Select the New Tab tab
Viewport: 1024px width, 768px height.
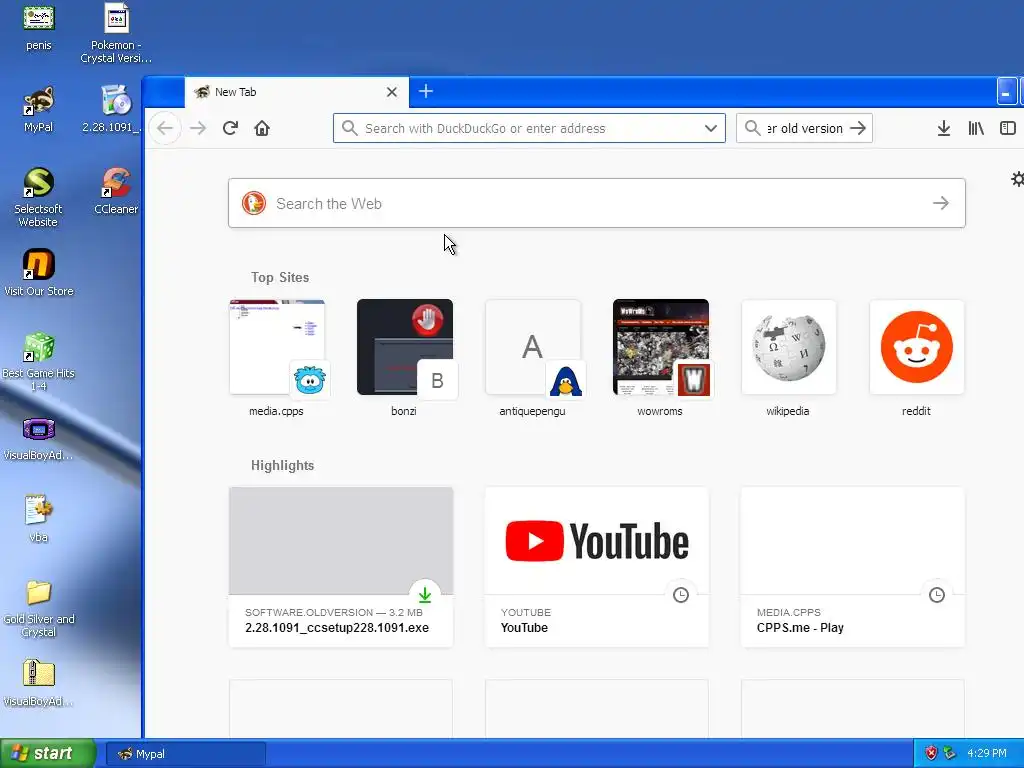297,92
